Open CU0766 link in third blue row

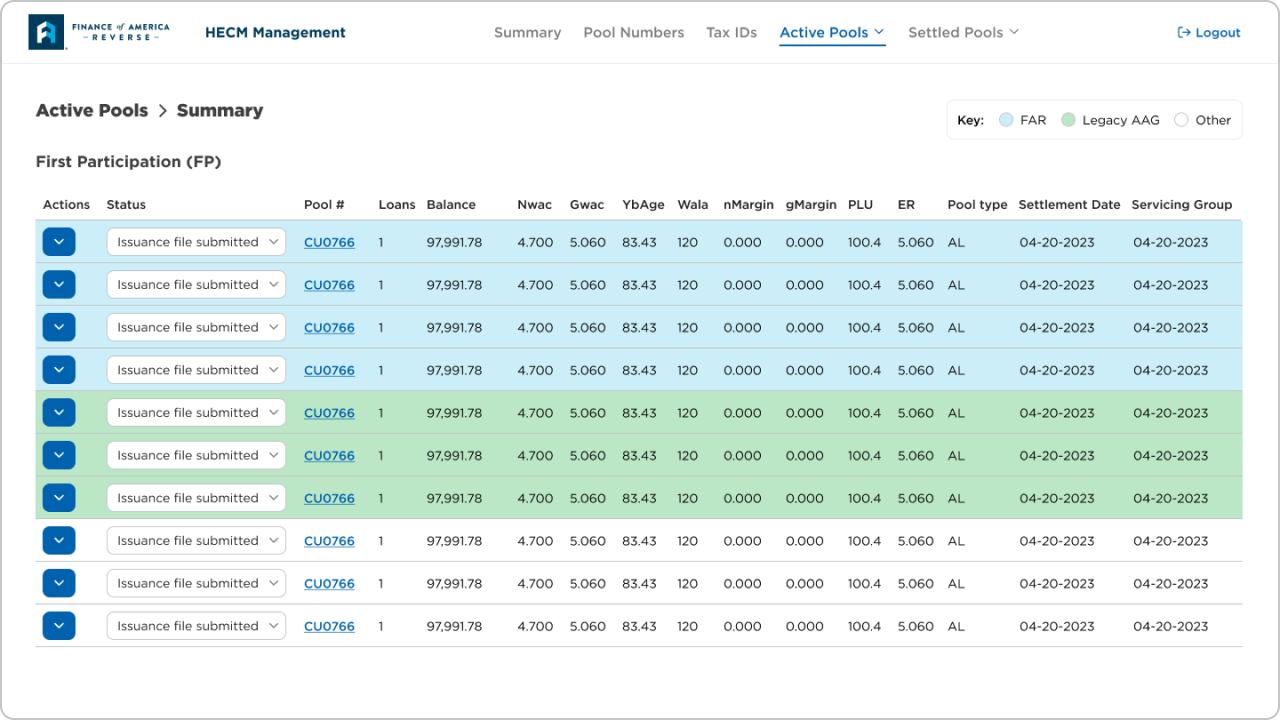click(329, 327)
